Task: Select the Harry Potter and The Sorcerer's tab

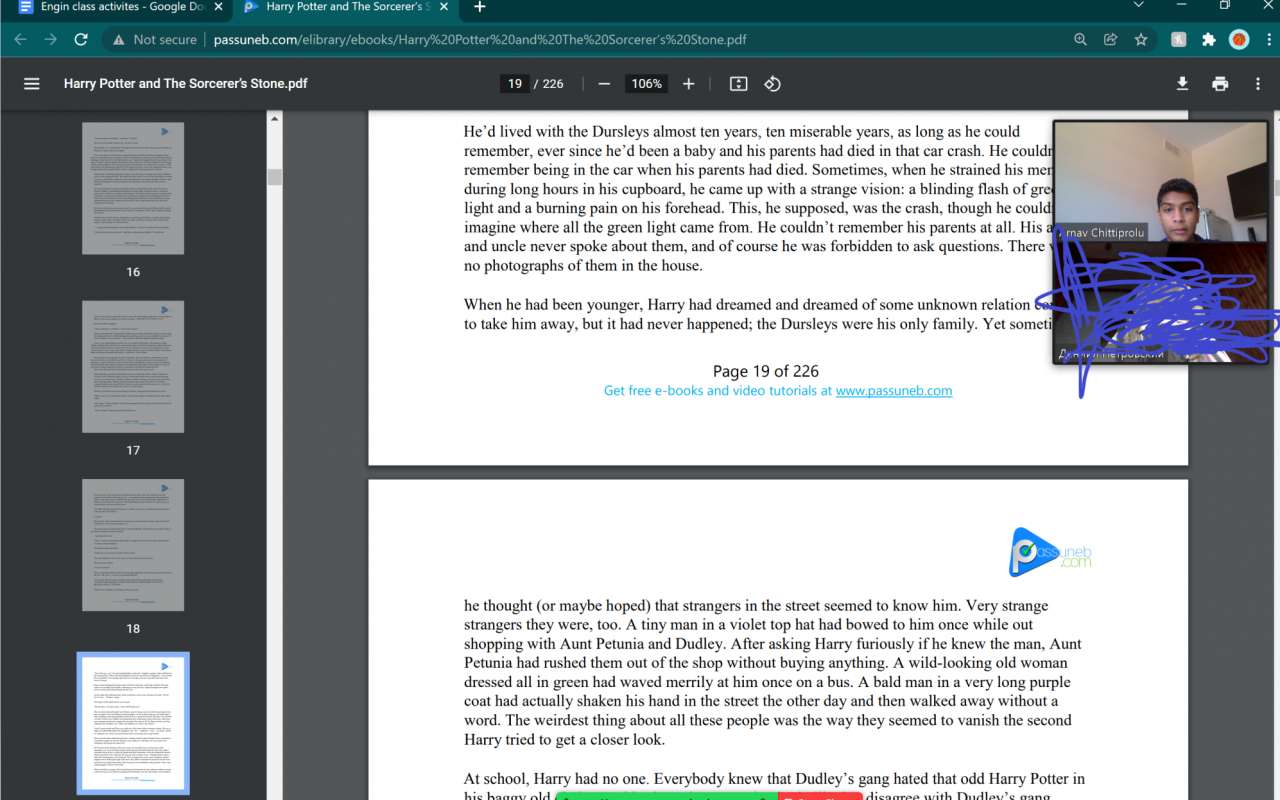Action: pyautogui.click(x=345, y=8)
